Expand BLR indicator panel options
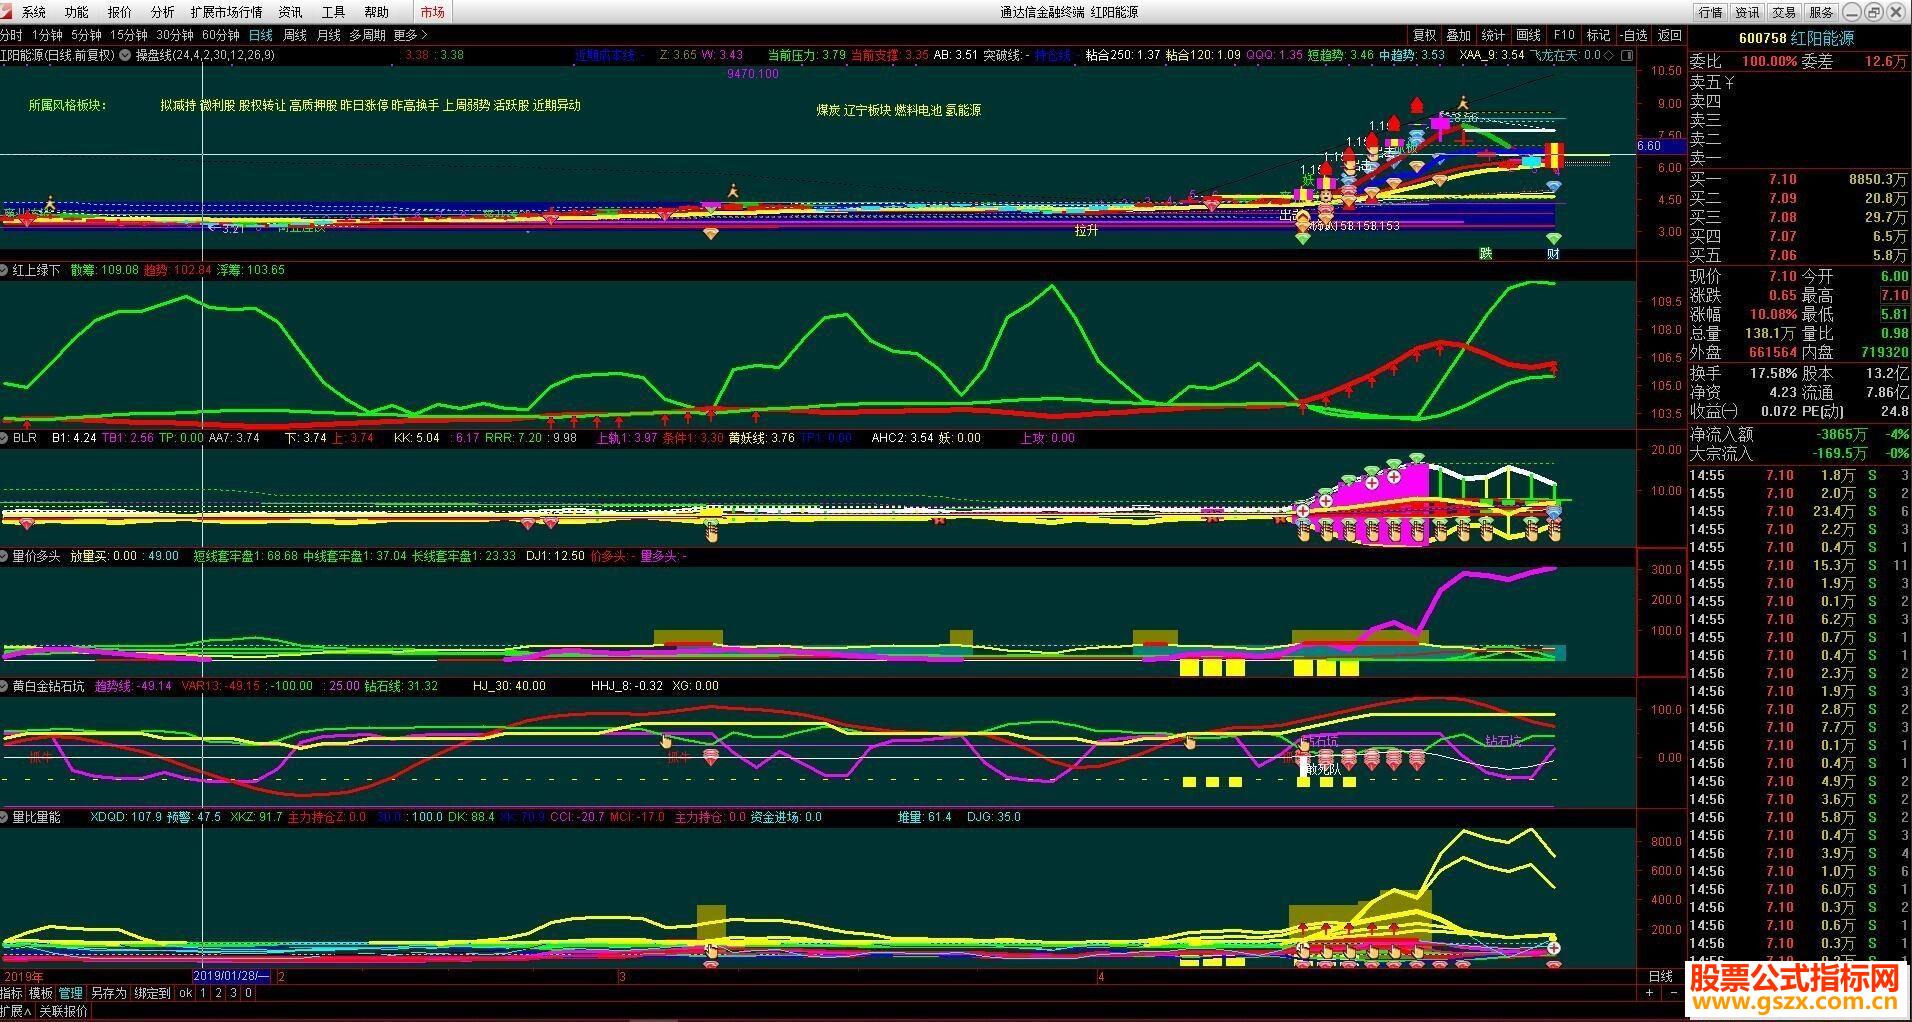1912x1022 pixels. tap(5, 438)
